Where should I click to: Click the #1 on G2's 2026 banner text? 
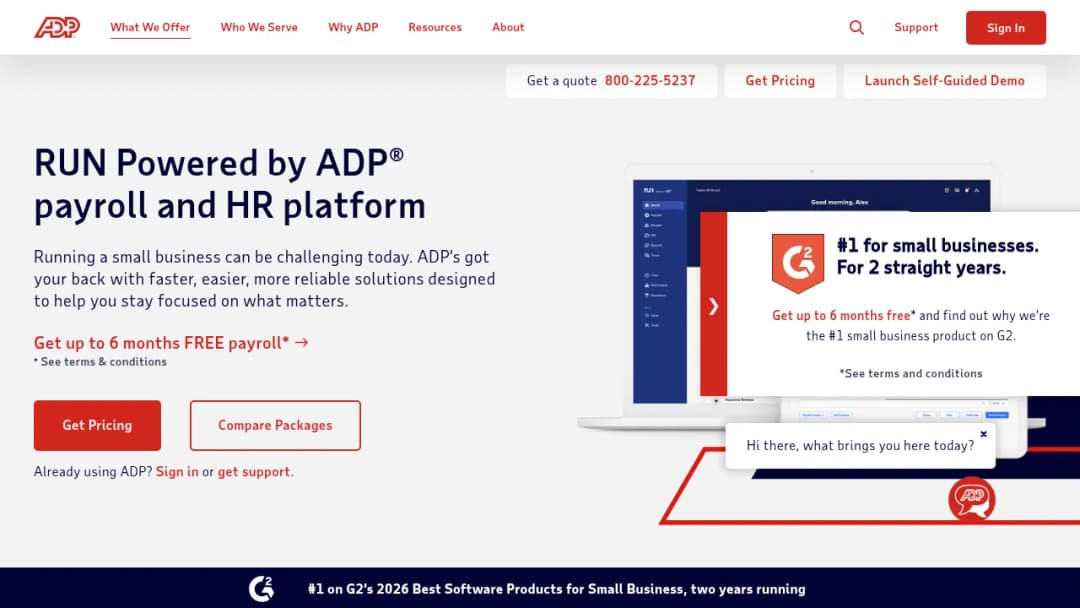[x=557, y=589]
